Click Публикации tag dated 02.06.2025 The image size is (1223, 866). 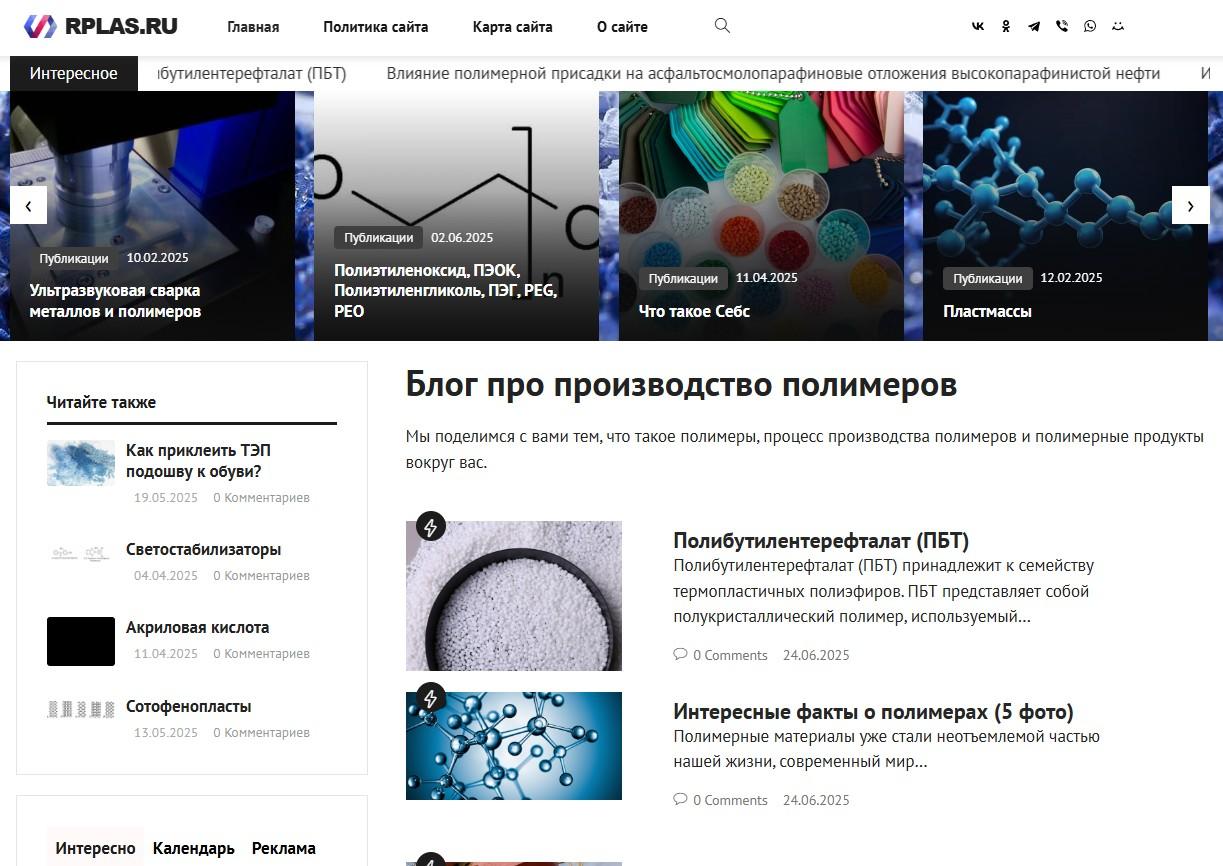378,238
